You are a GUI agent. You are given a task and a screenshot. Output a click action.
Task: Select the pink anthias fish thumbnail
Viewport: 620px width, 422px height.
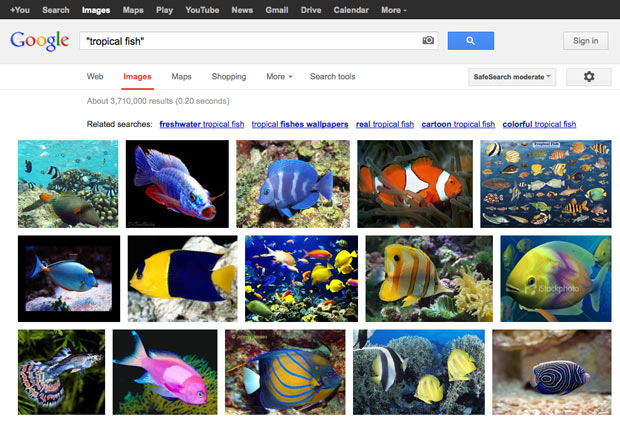[x=165, y=372]
